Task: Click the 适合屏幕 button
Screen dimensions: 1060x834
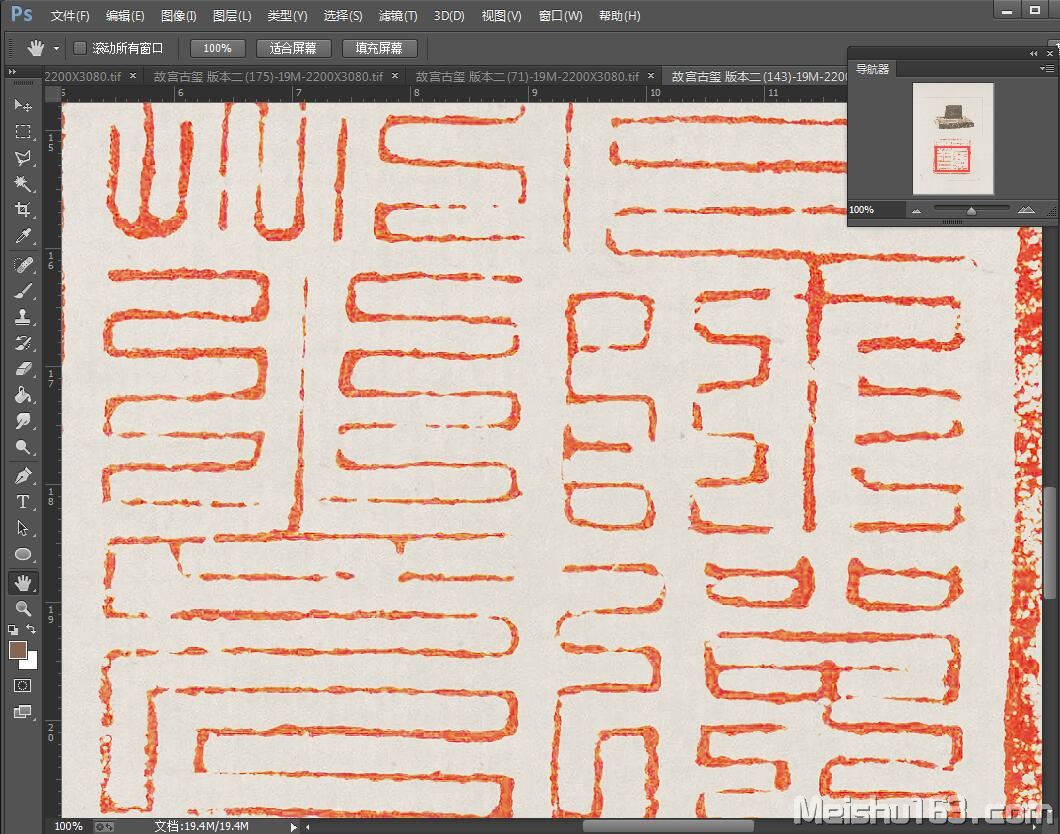Action: [x=293, y=48]
